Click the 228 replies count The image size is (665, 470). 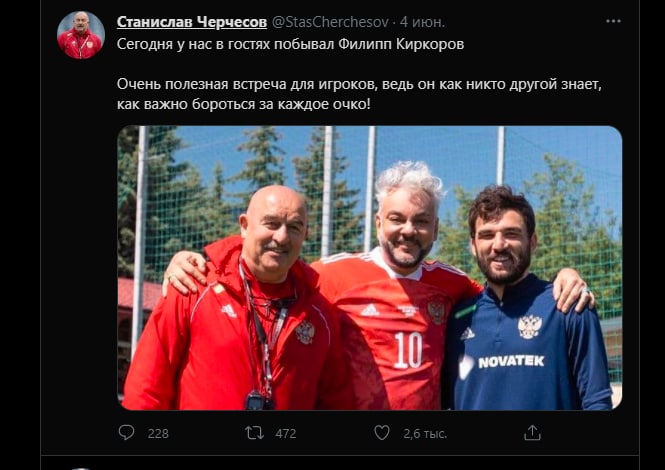158,434
